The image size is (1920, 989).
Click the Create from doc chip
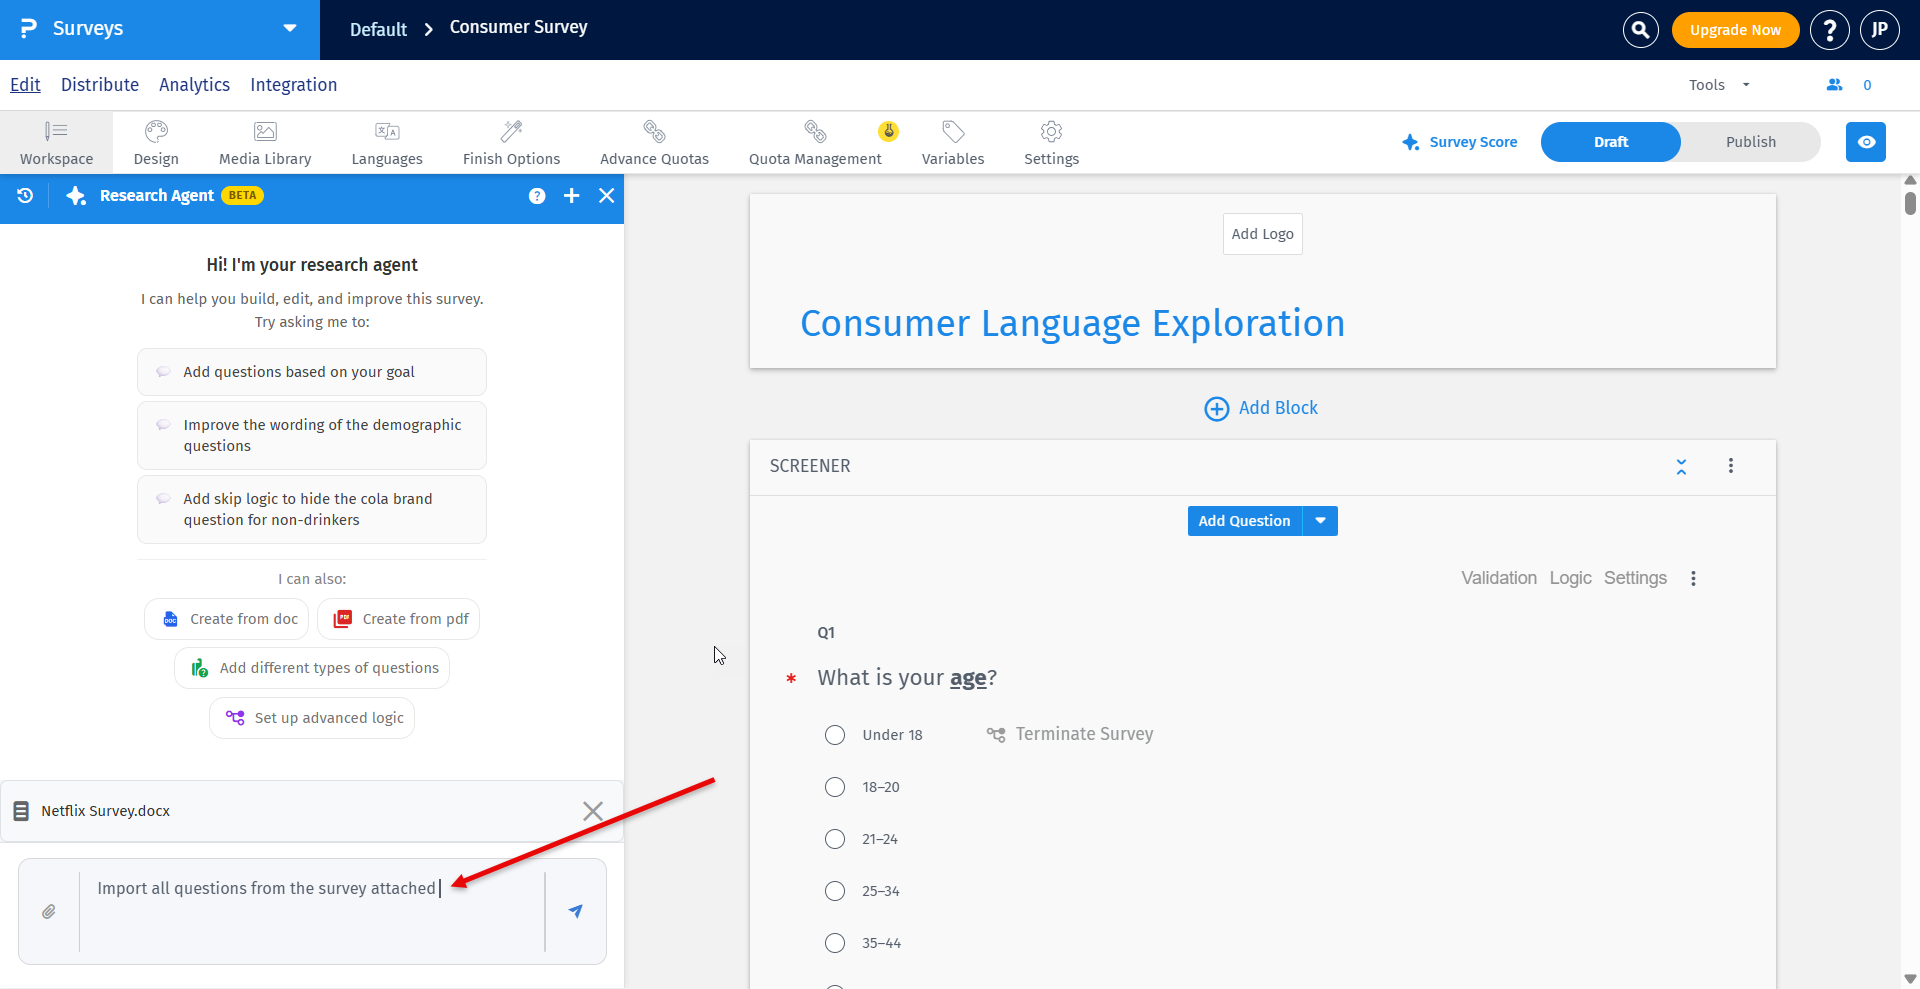click(x=227, y=619)
